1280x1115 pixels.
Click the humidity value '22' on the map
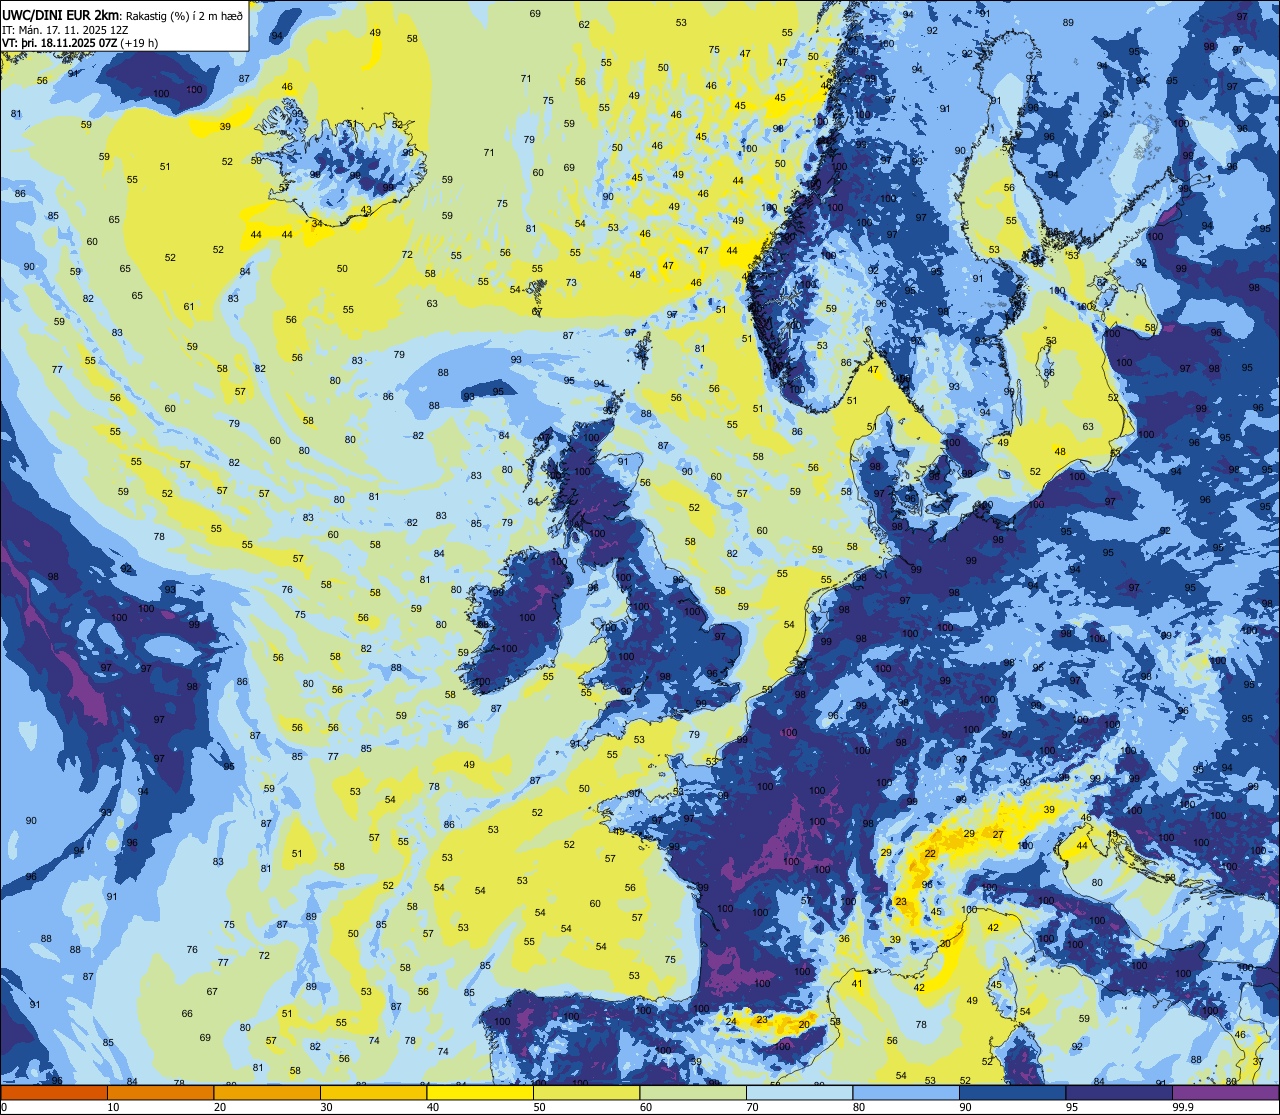930,853
